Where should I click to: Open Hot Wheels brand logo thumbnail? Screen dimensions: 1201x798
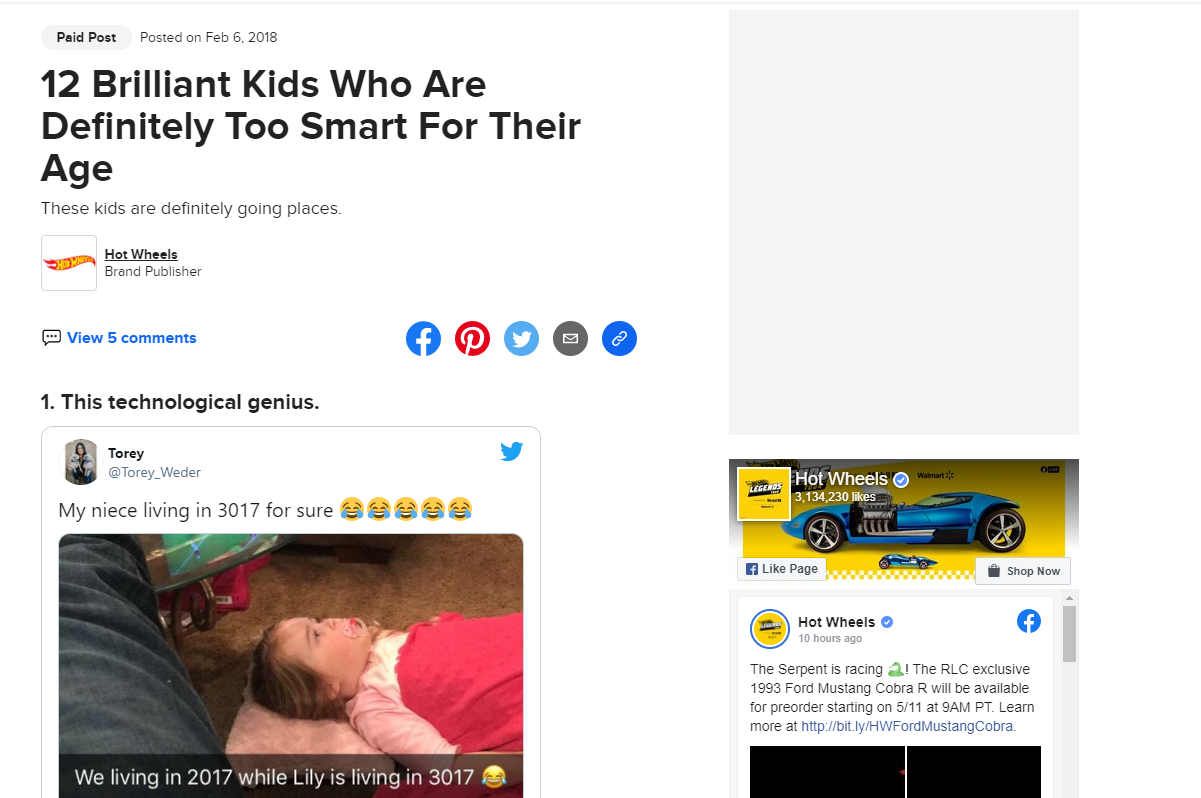[x=69, y=263]
